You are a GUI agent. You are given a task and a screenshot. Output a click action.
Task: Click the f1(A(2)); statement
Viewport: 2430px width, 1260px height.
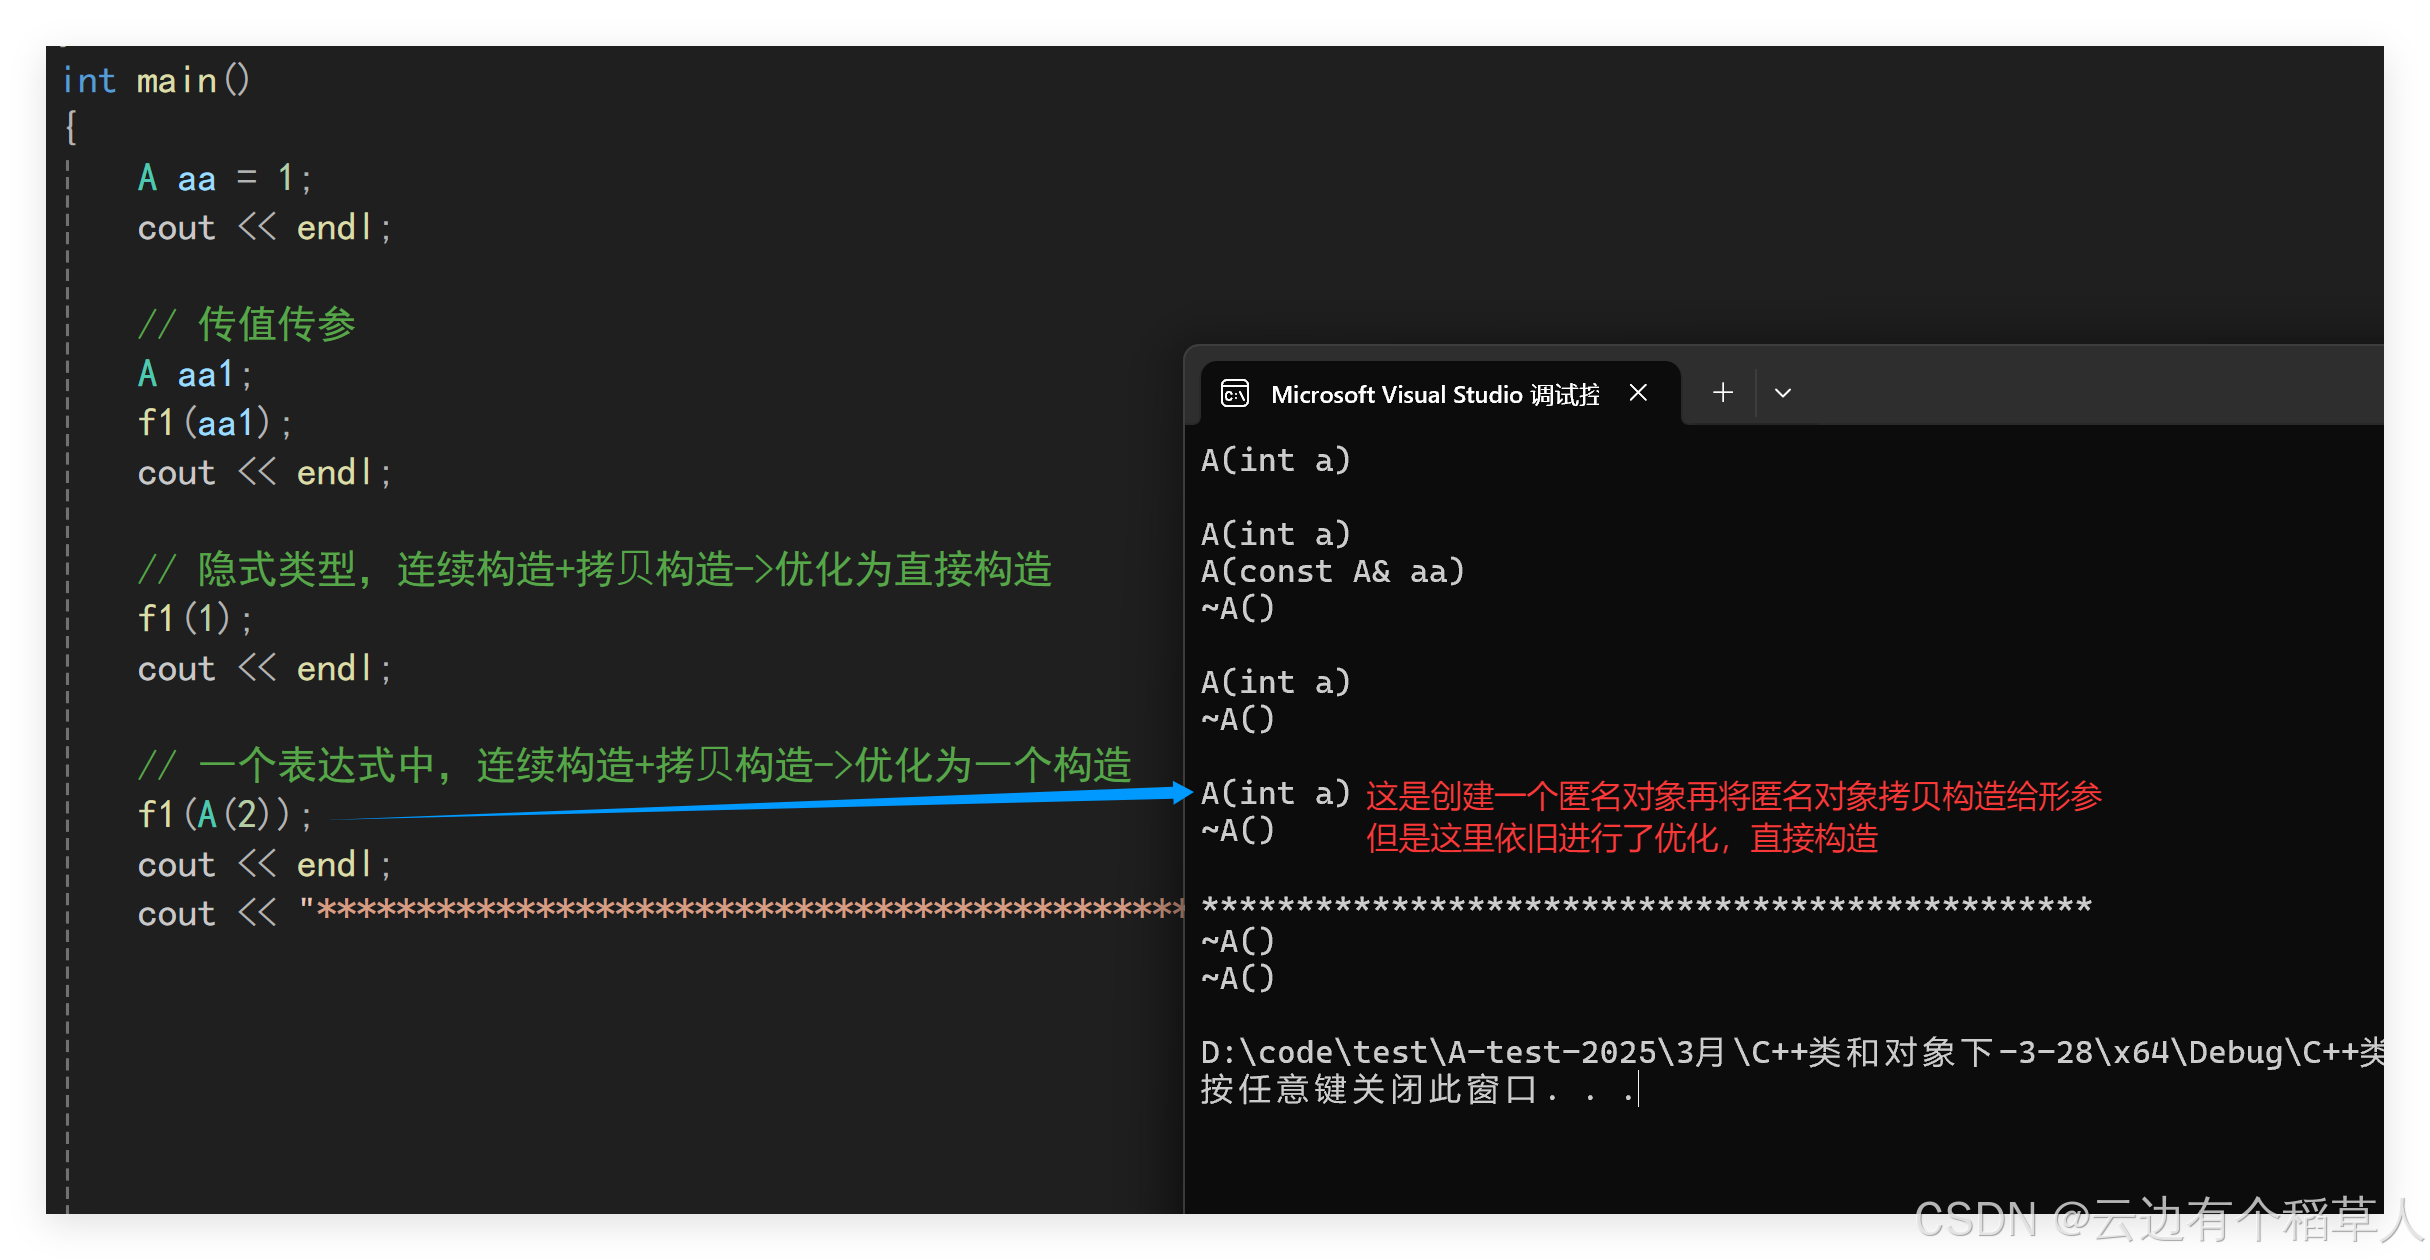click(225, 815)
